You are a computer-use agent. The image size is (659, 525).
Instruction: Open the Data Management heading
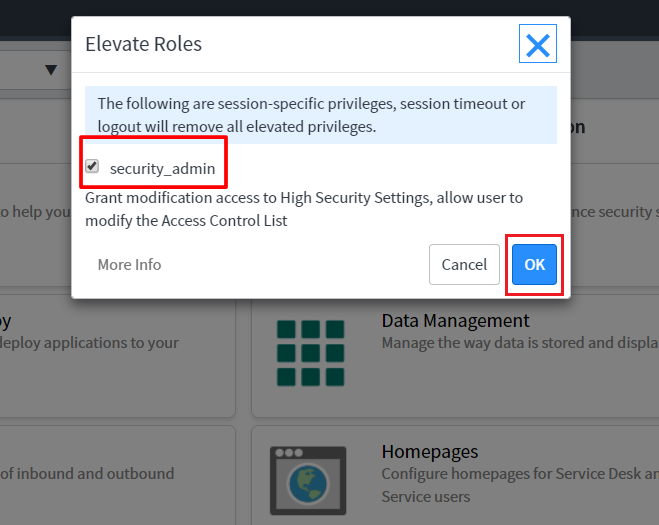(x=455, y=321)
